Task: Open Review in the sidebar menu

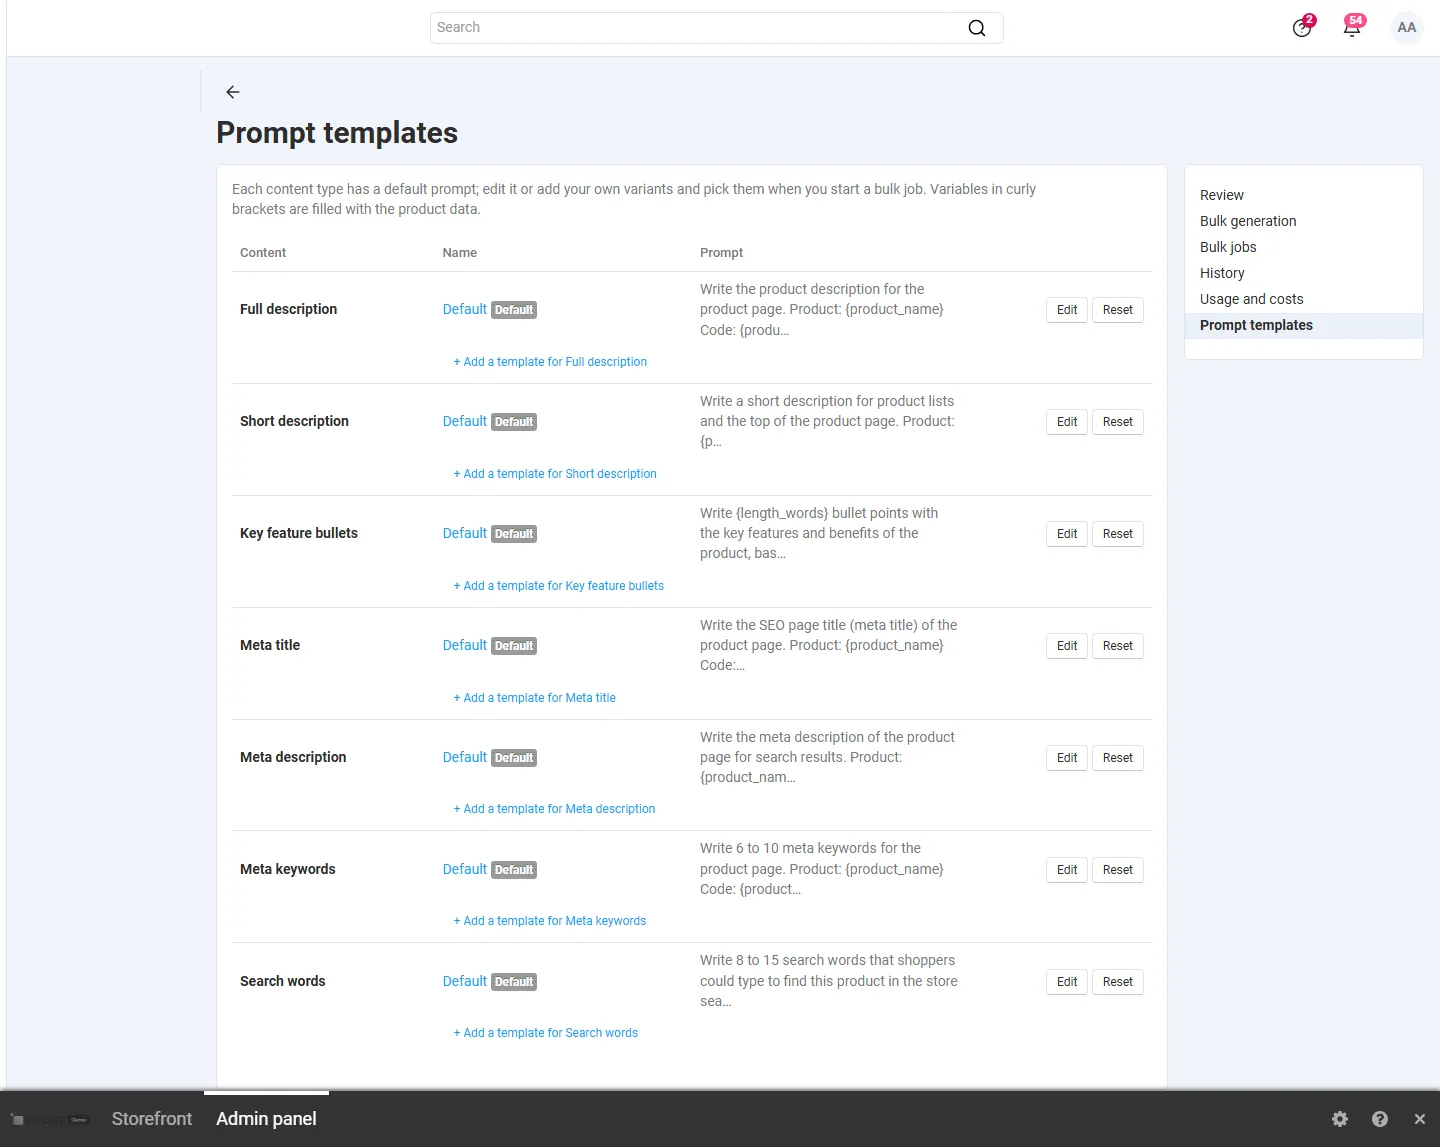Action: [1222, 195]
